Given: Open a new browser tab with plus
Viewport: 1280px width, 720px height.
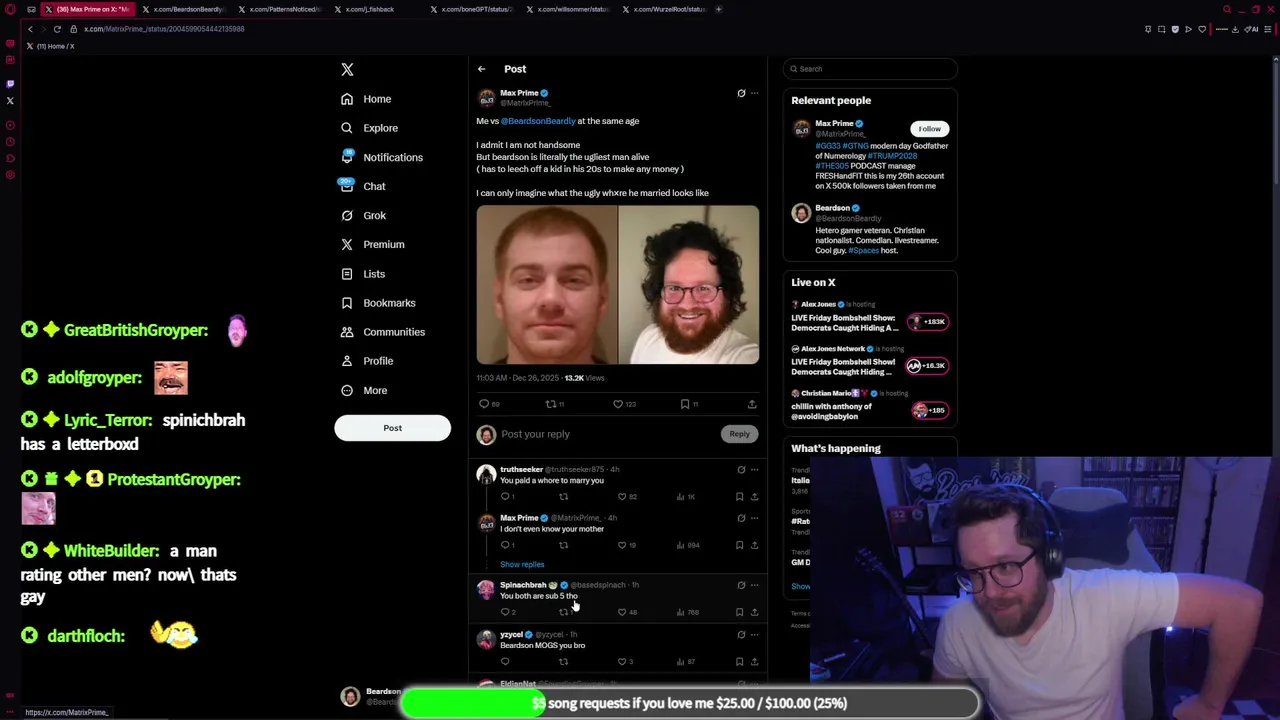Looking at the screenshot, I should (718, 9).
